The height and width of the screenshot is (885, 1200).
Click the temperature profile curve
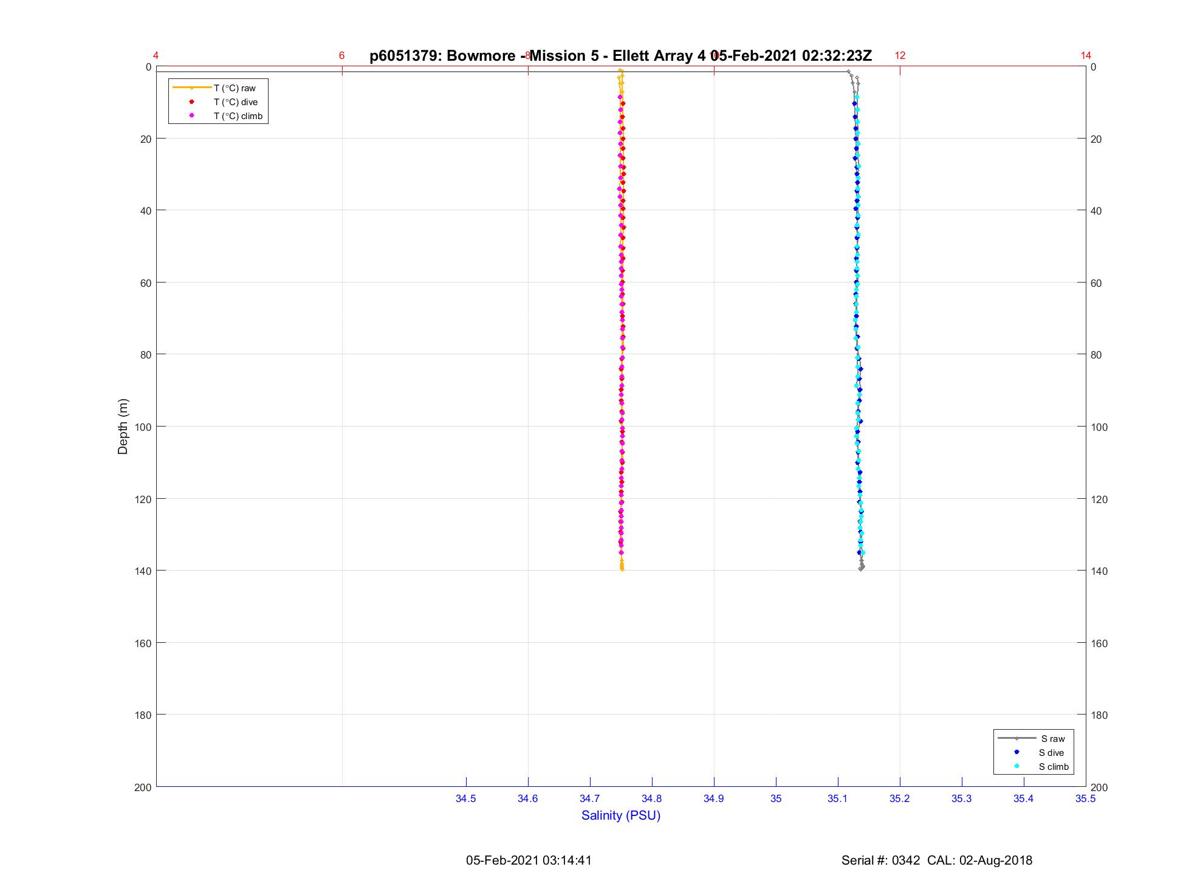point(621,320)
